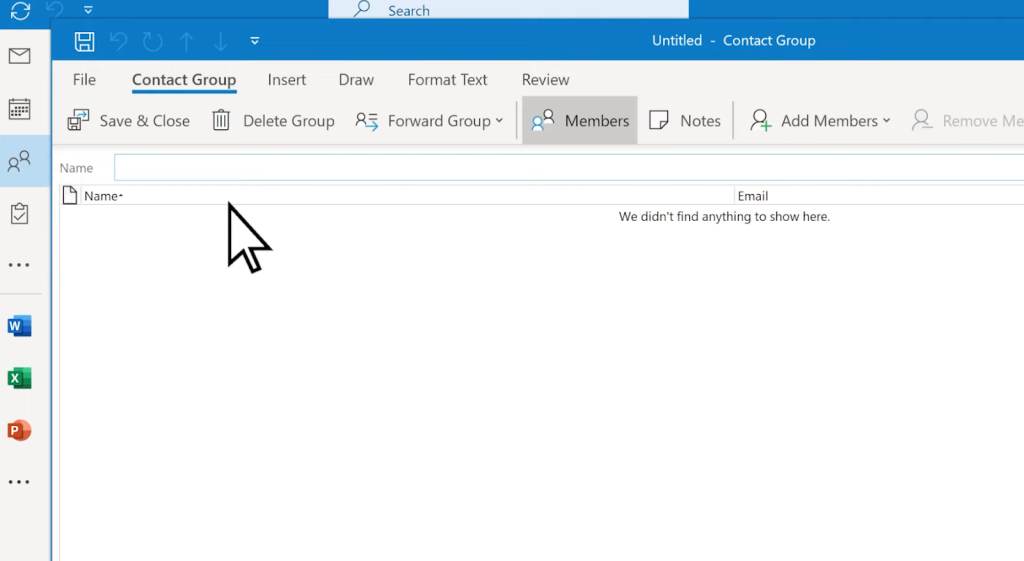Image resolution: width=1024 pixels, height=561 pixels.
Task: Open the Quick Access Toolbar customize arrow
Action: pos(255,41)
